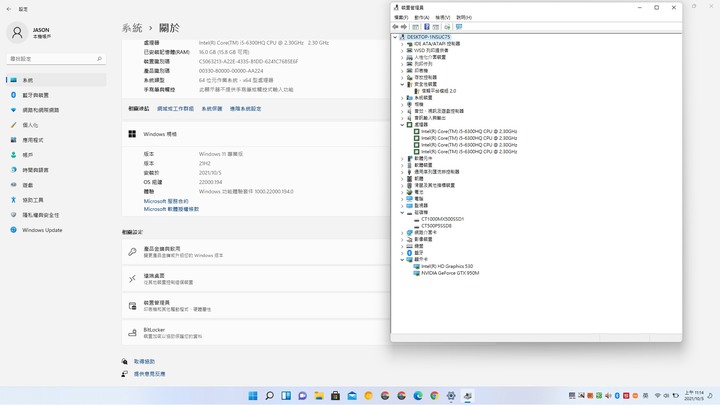Screen dimensions: 720x405
Task: Open 遊戲 Gaming in Settings sidebar
Action: (56, 185)
